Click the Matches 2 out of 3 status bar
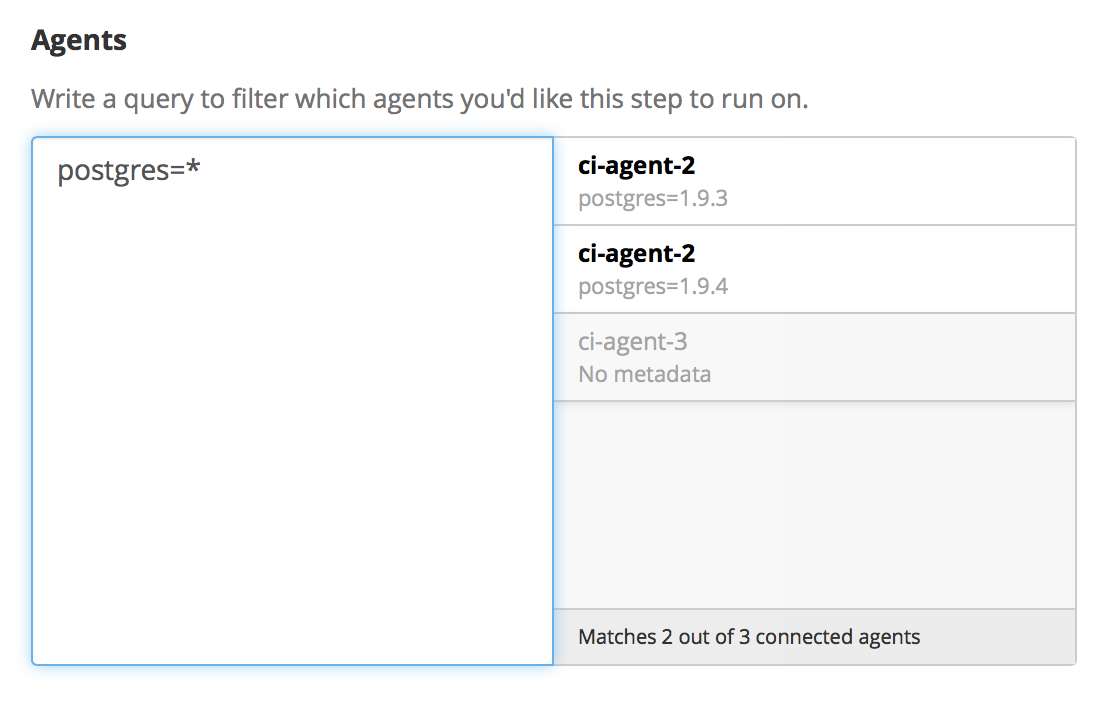This screenshot has width=1107, height=706. point(815,636)
